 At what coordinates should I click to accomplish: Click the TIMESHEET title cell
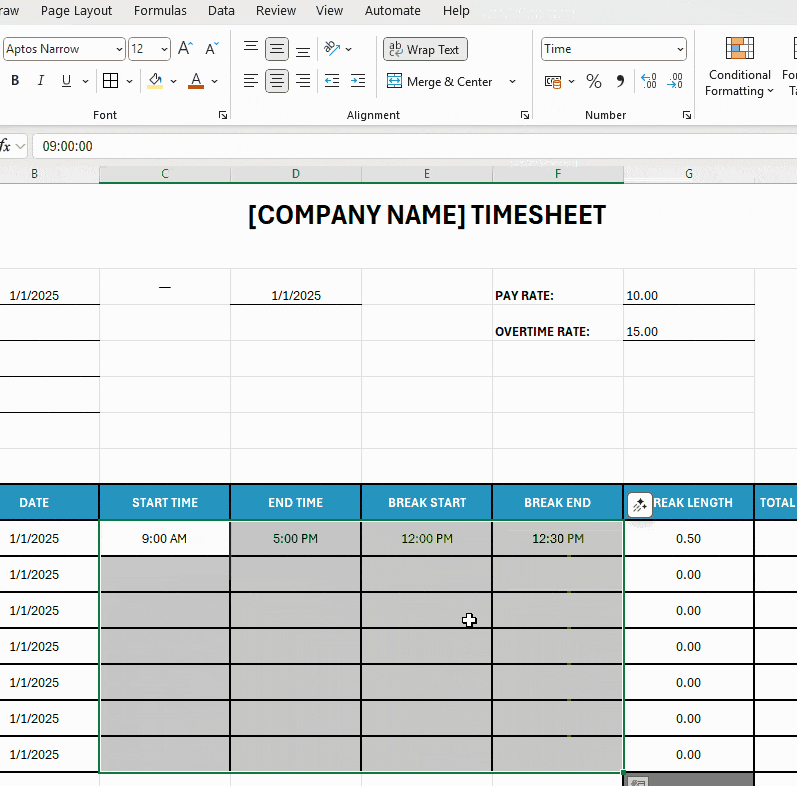(x=427, y=215)
